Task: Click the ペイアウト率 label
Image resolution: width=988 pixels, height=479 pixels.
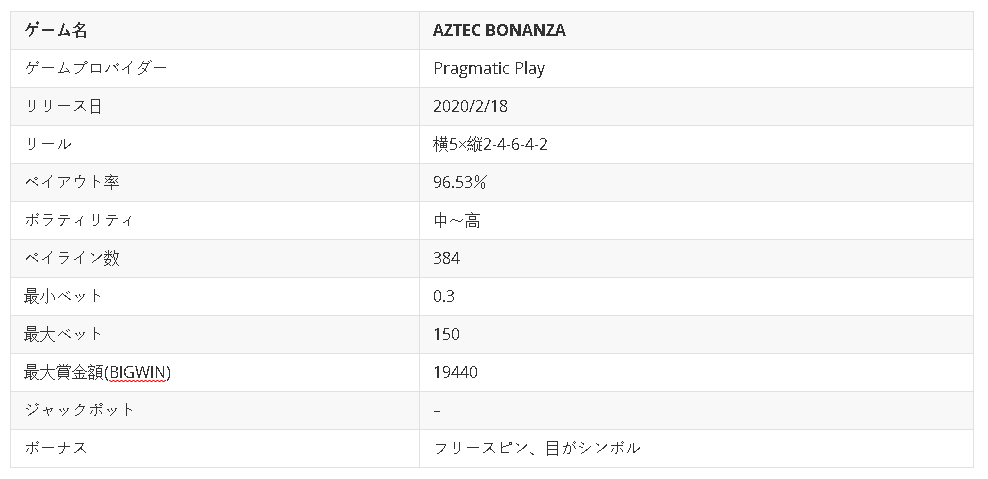Action: 72,182
